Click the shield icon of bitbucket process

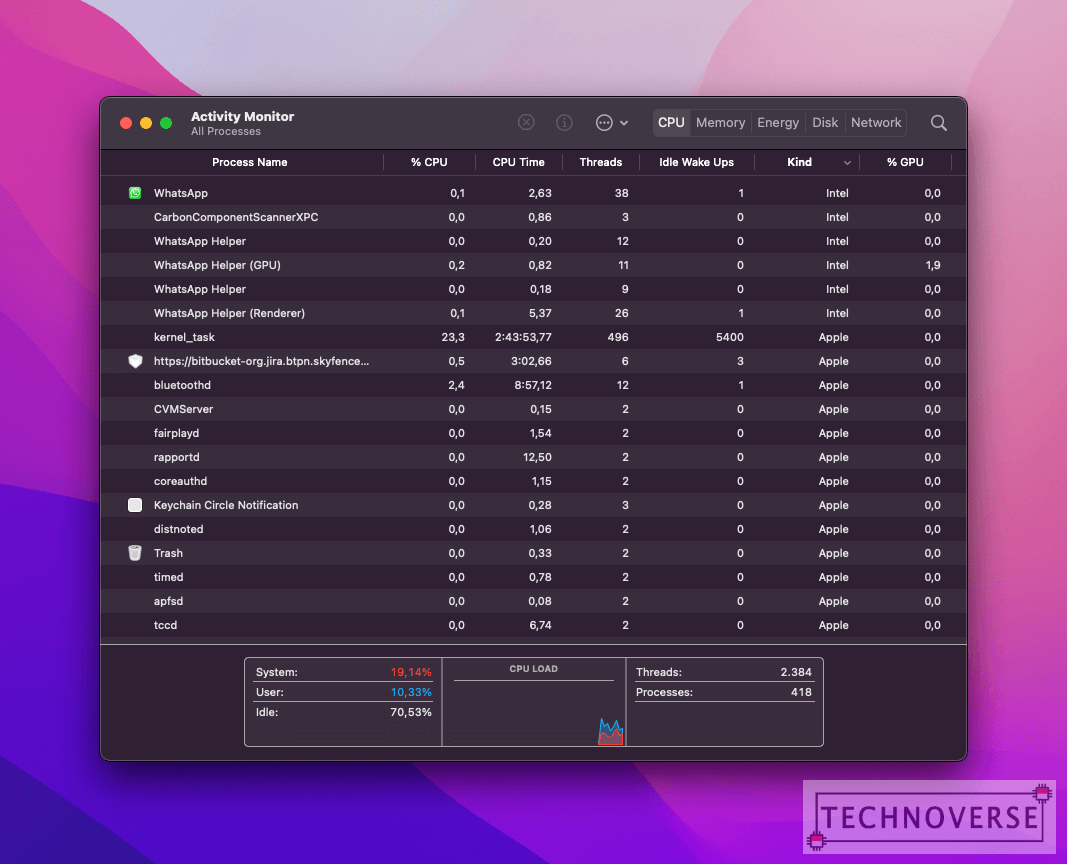coord(135,361)
